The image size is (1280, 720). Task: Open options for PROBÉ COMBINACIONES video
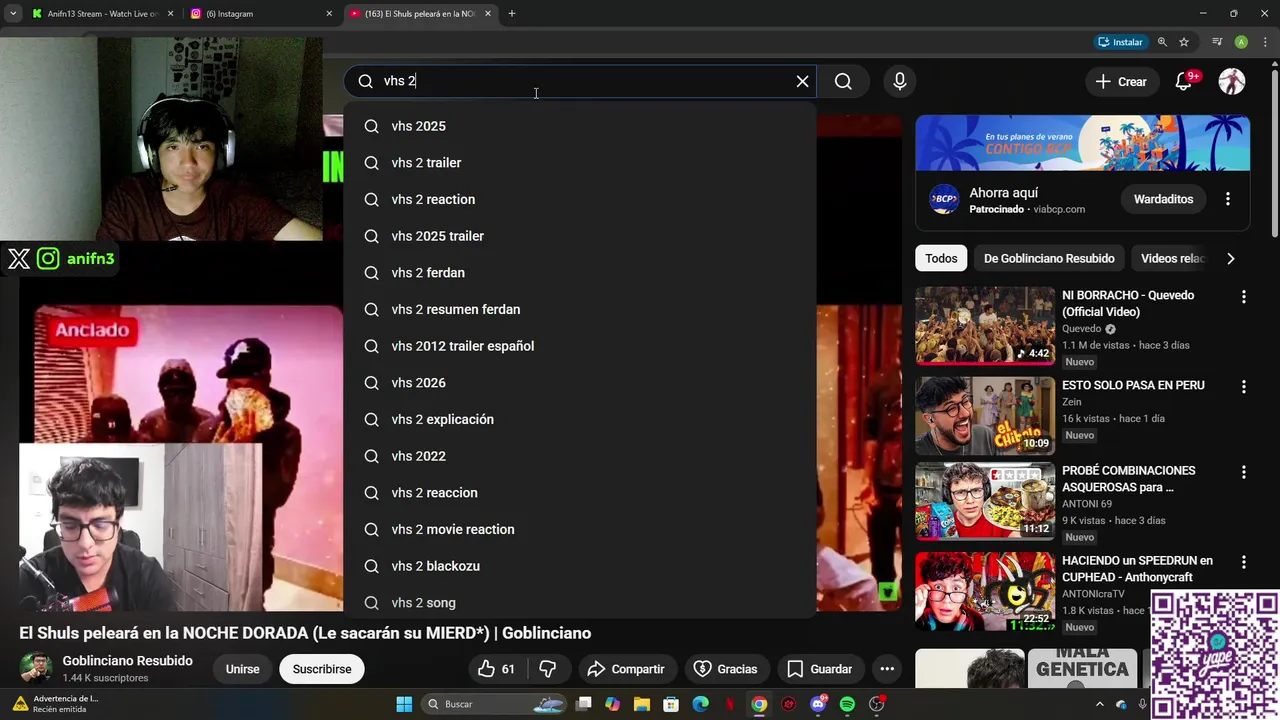(x=1244, y=472)
